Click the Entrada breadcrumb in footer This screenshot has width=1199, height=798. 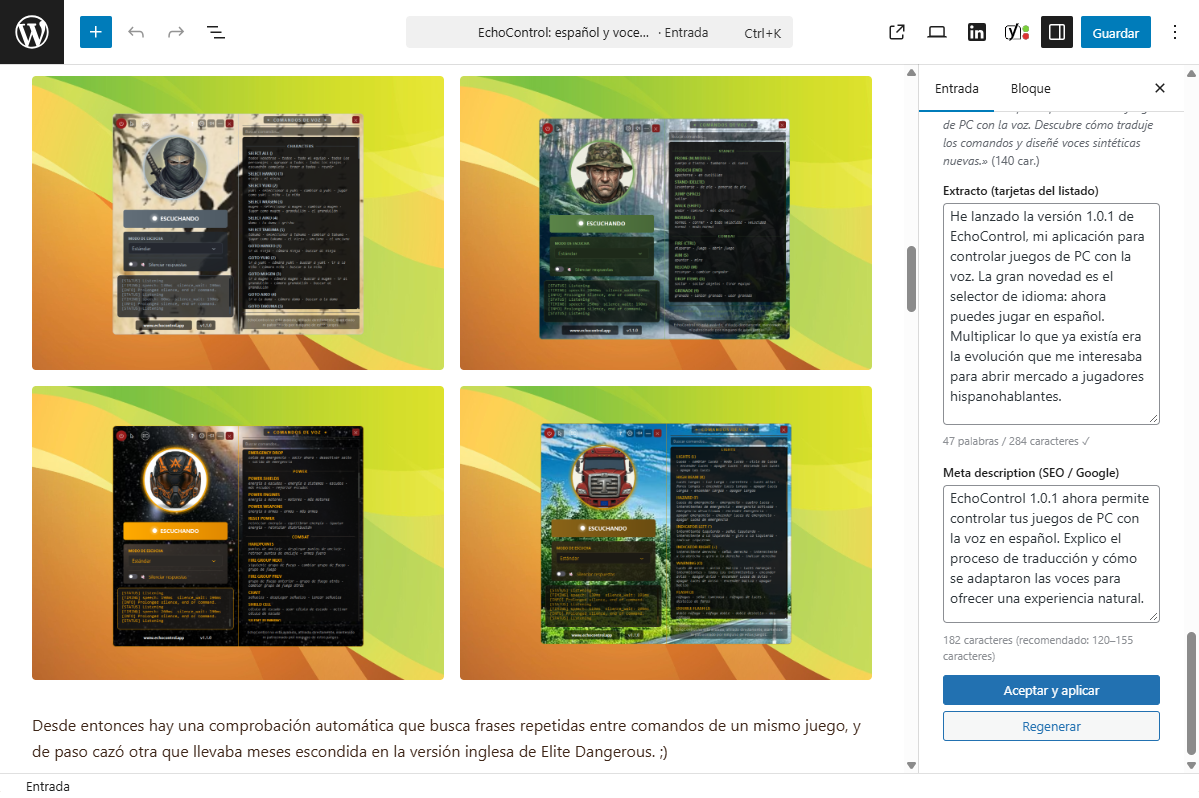(47, 786)
